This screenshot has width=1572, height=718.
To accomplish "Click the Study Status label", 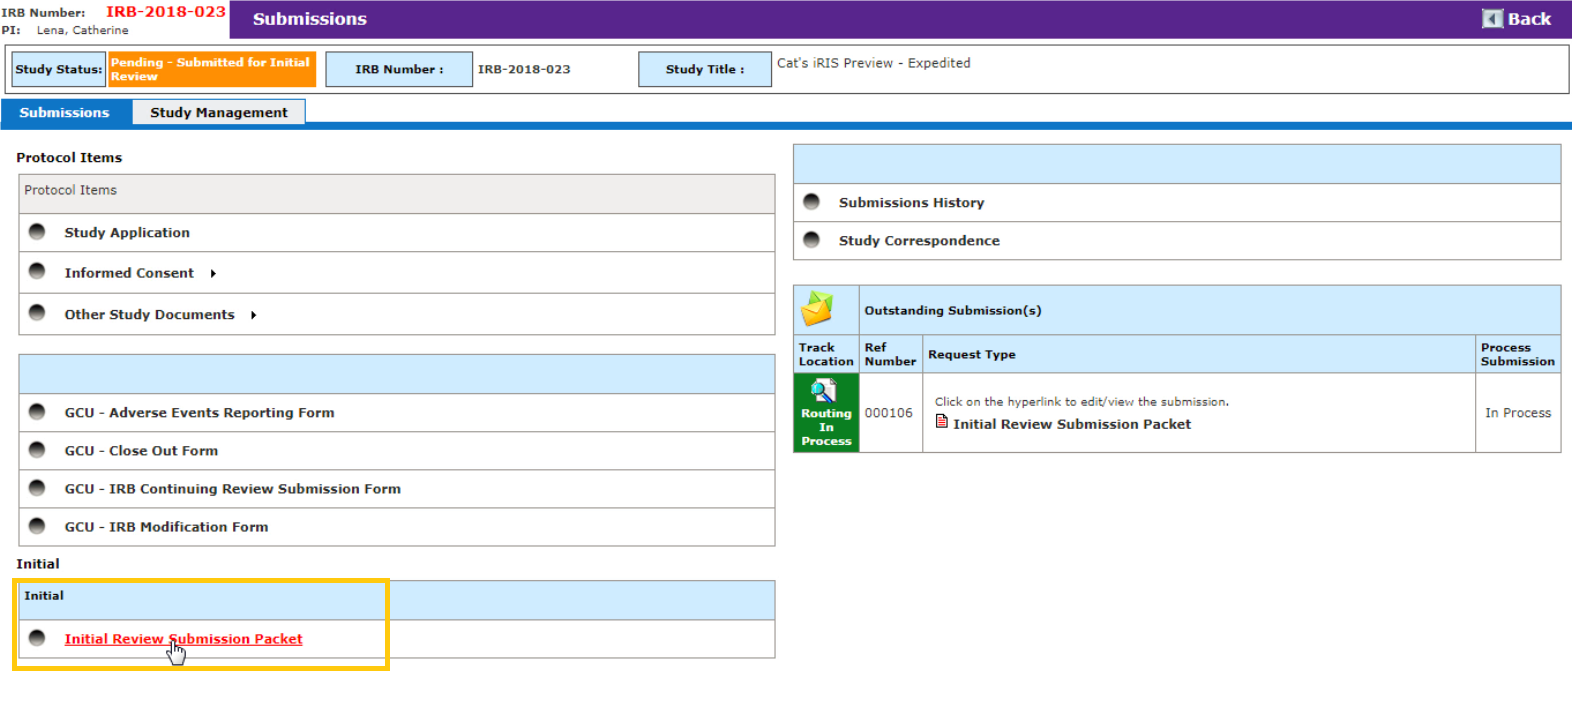I will [59, 69].
